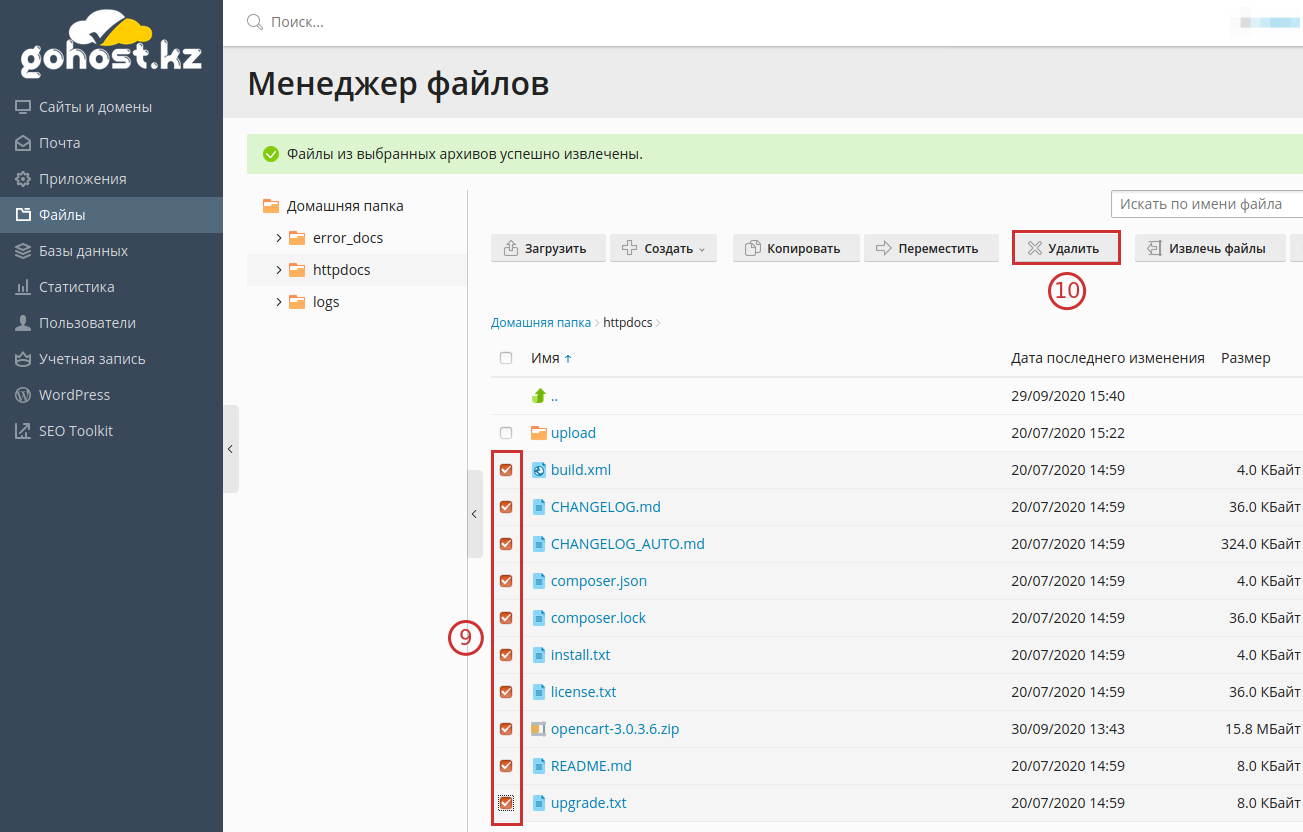Uncheck the composer.json checkbox
1303x832 pixels.
click(x=506, y=581)
